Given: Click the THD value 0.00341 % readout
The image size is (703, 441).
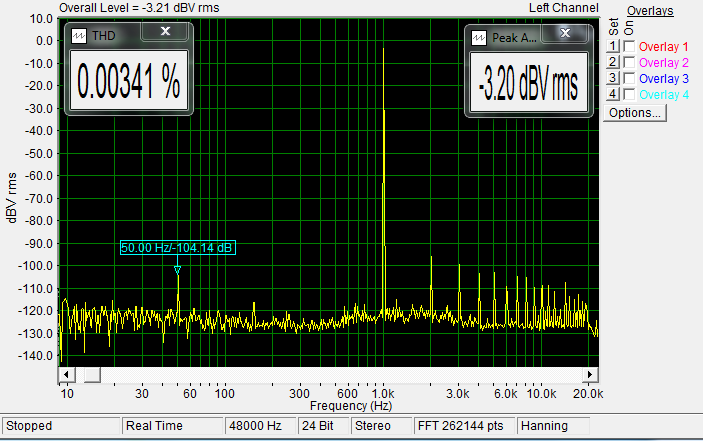Looking at the screenshot, I should 129,80.
